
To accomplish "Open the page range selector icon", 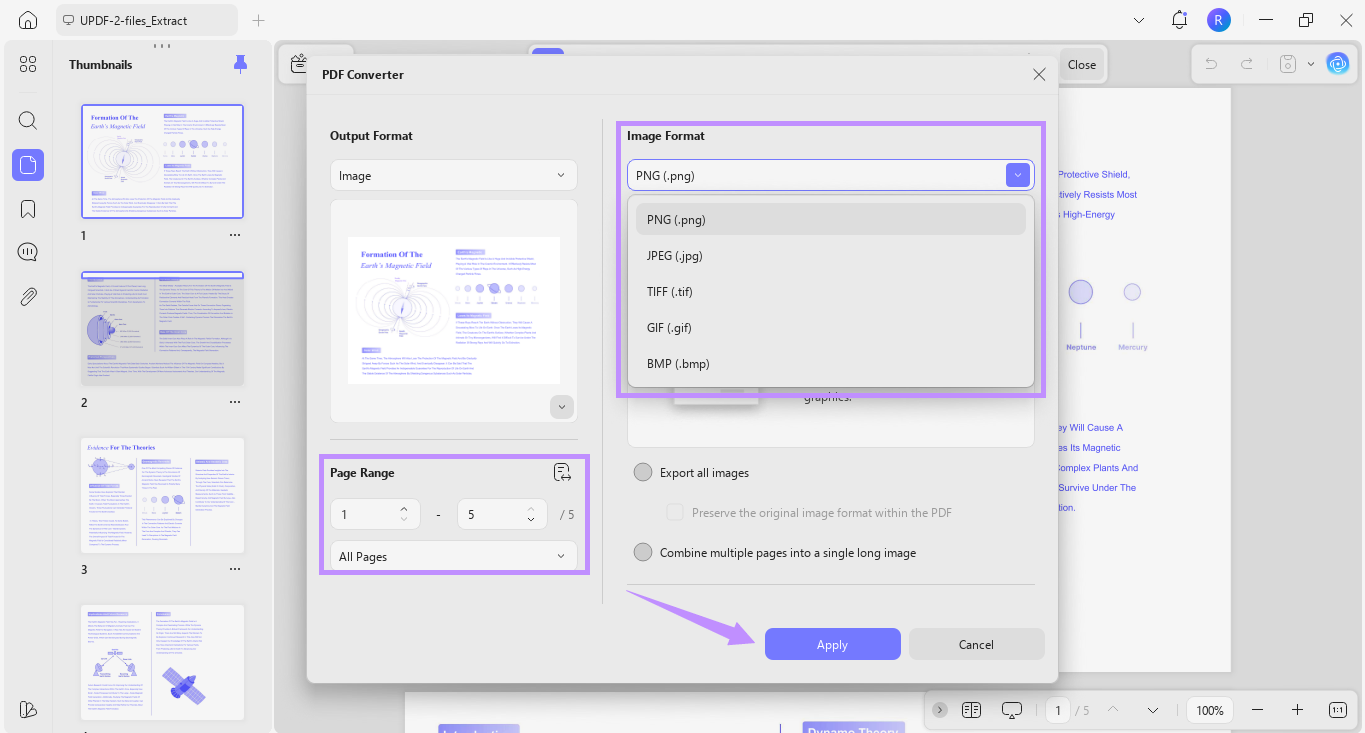I will point(562,471).
